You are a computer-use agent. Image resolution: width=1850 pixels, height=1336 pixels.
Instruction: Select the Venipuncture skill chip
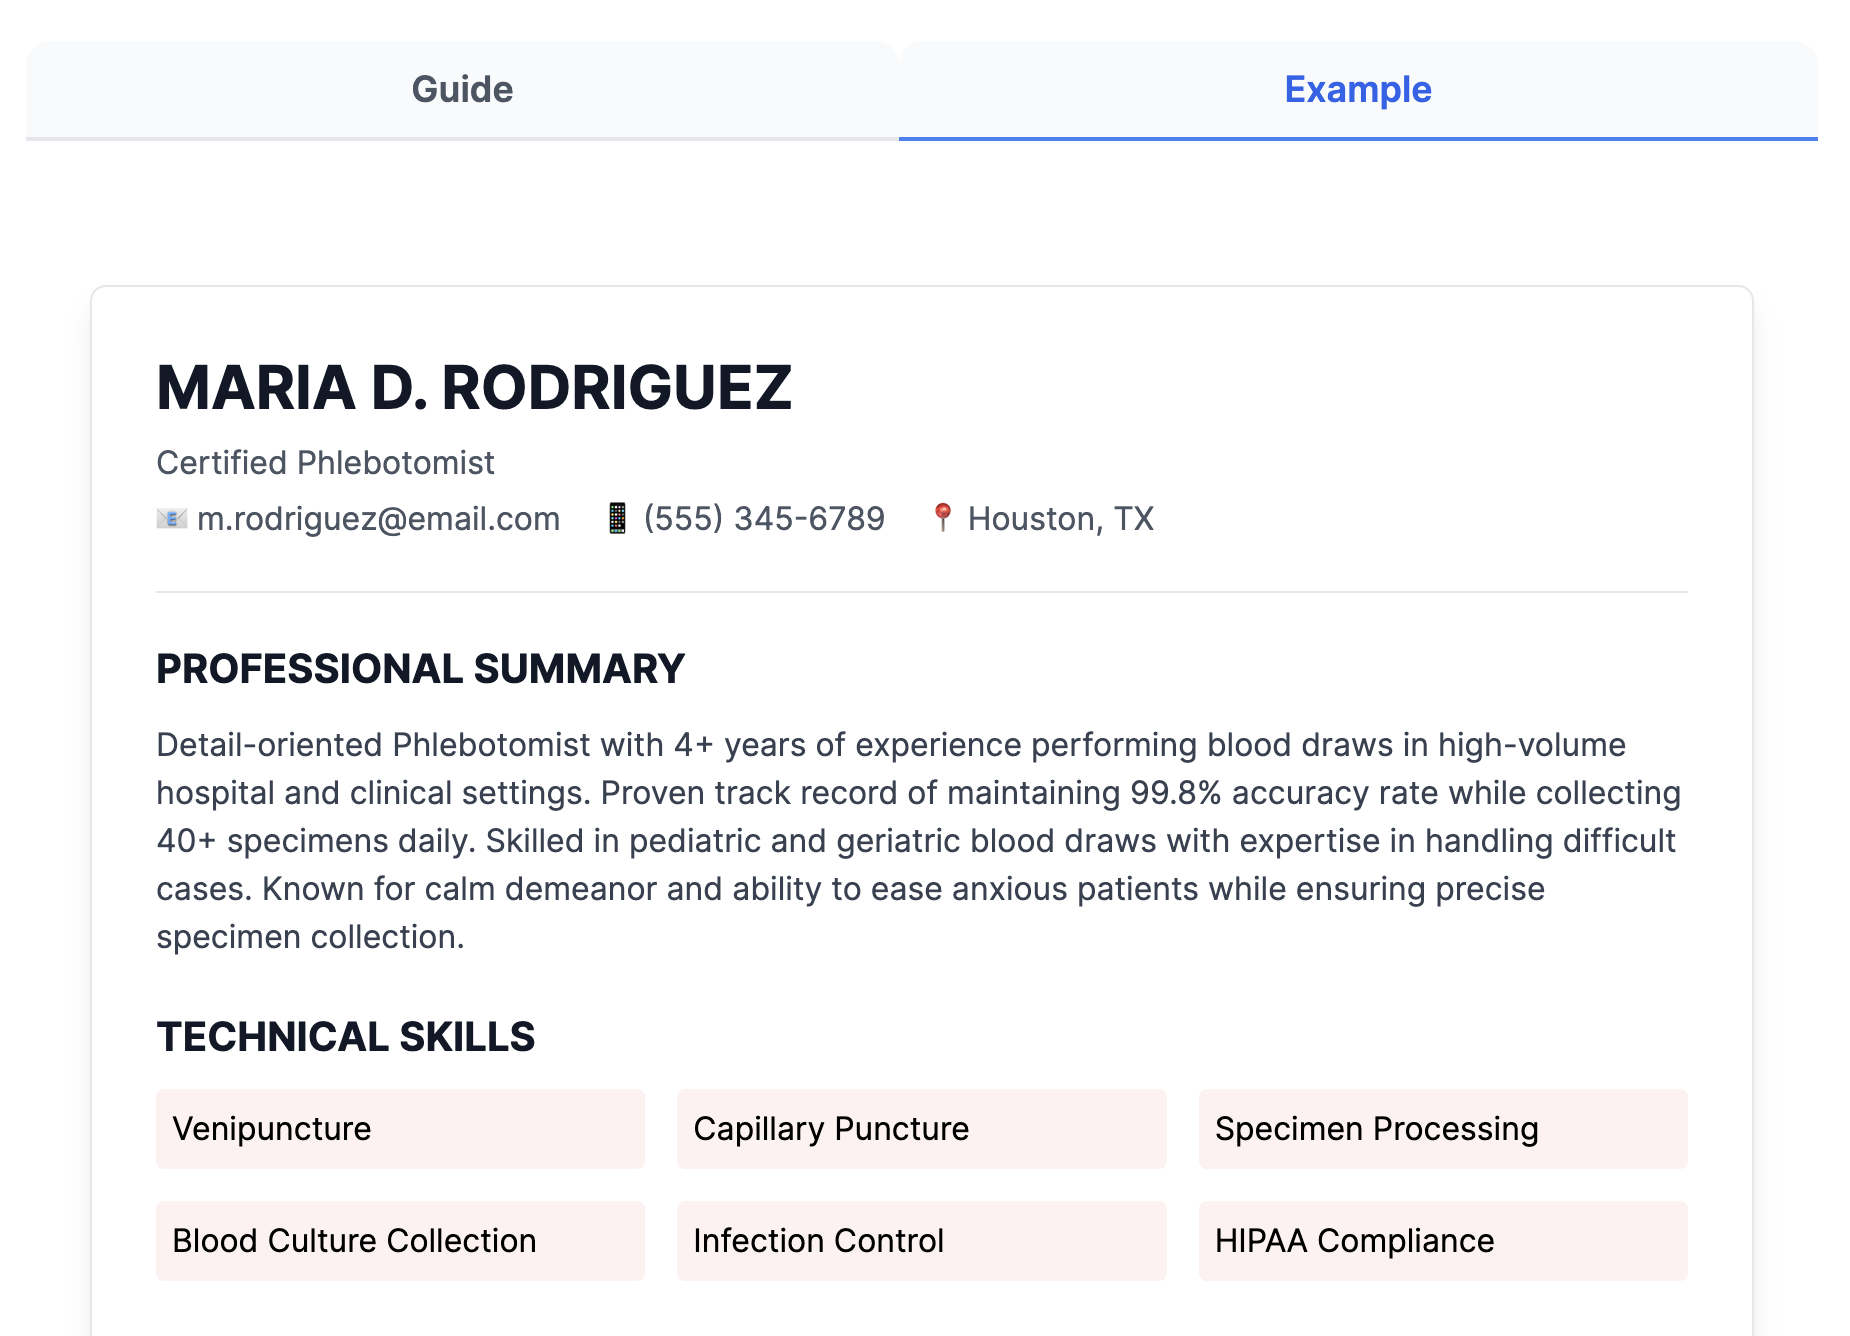tap(400, 1129)
